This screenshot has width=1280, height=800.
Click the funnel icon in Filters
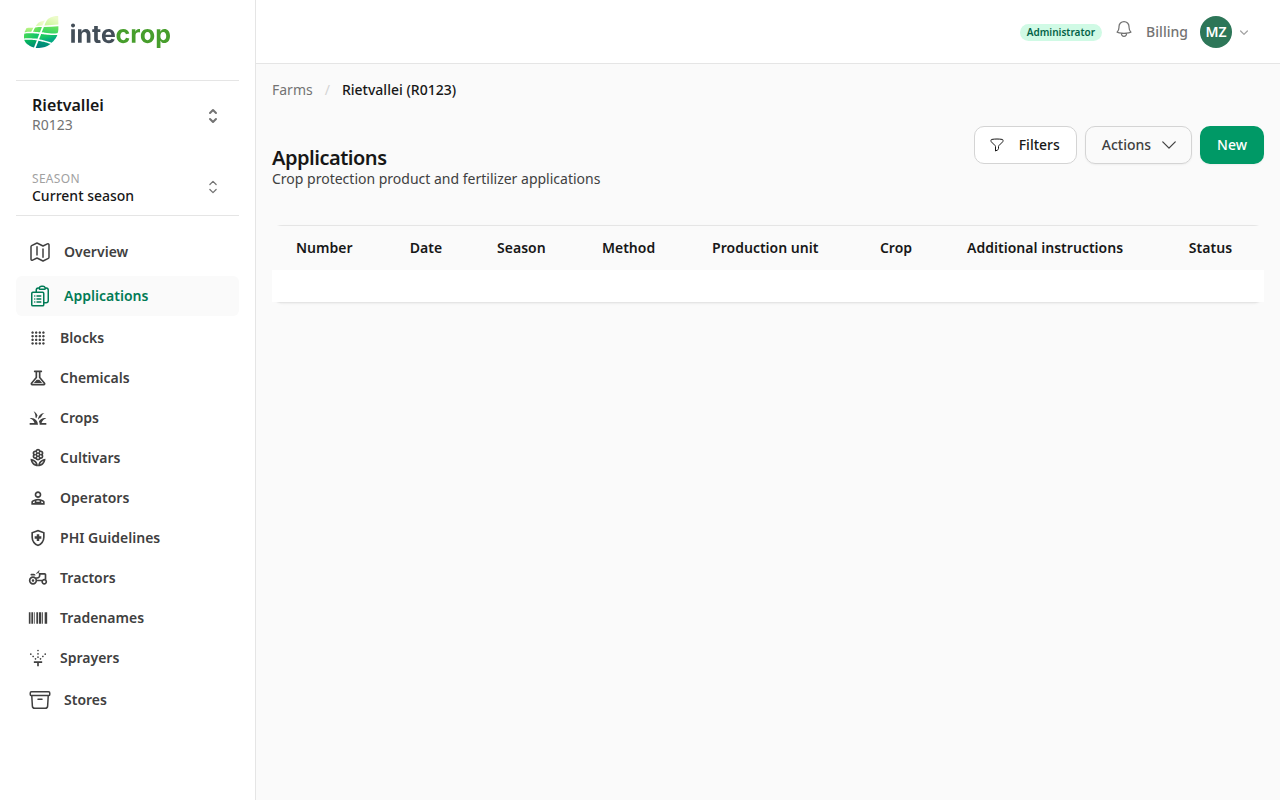point(997,145)
